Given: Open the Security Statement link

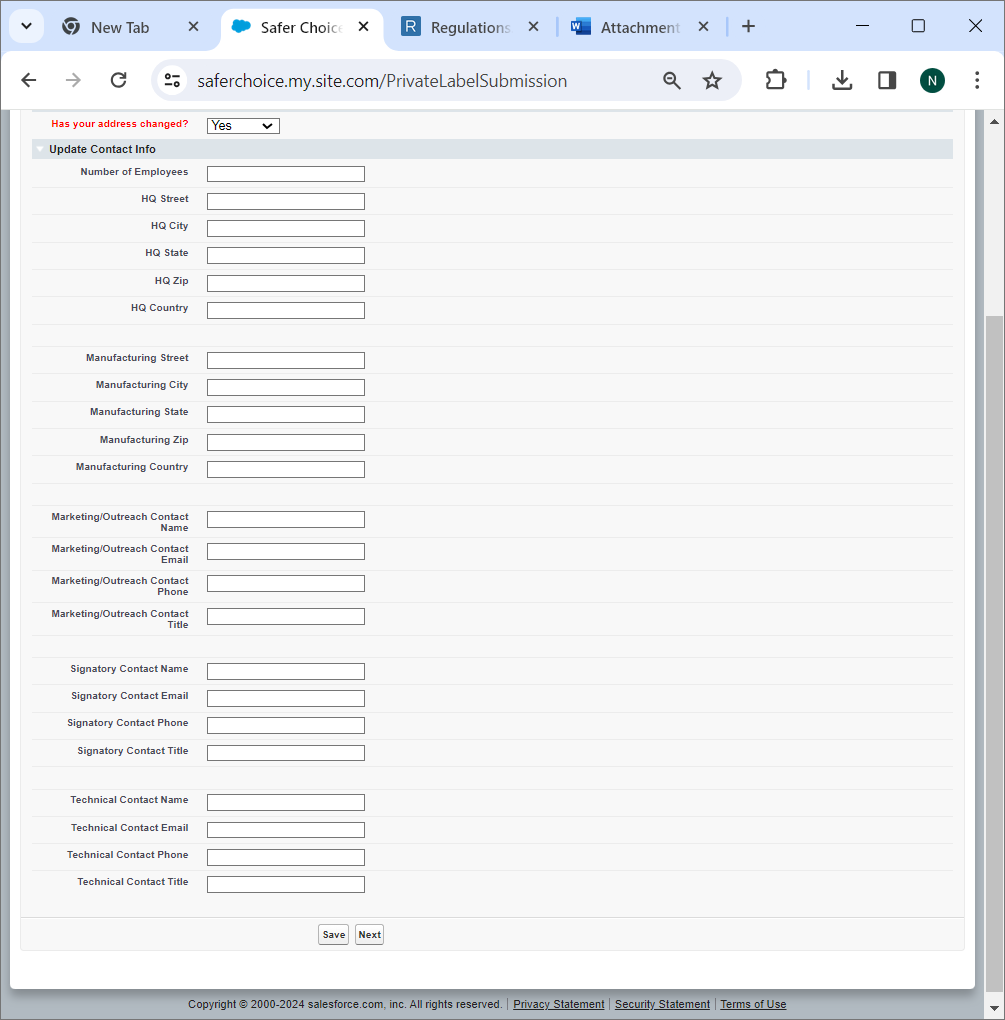Looking at the screenshot, I should pyautogui.click(x=662, y=1004).
